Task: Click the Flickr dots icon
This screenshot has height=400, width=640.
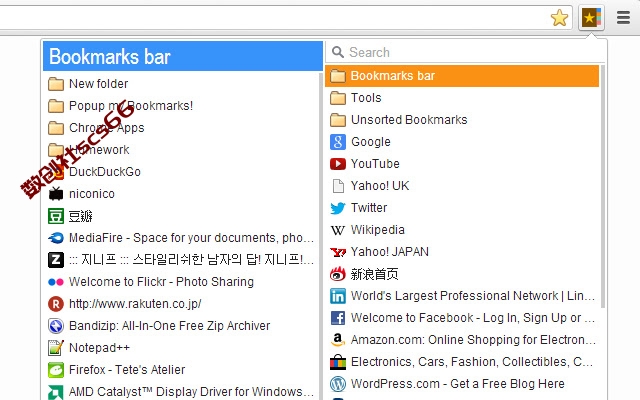Action: [x=56, y=282]
